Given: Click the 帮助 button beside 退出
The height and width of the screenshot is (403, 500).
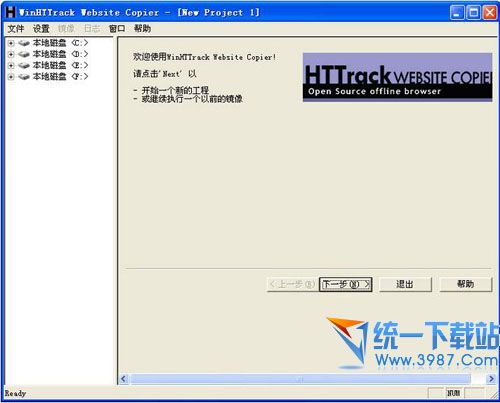Looking at the screenshot, I should tap(466, 284).
